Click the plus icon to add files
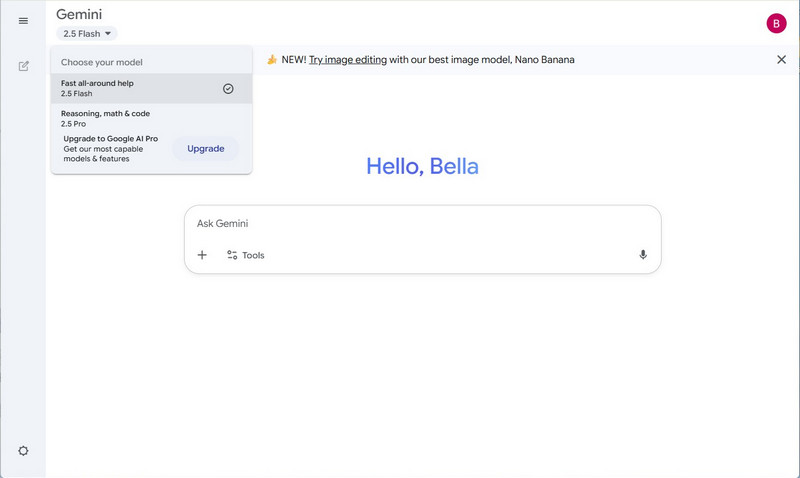The height and width of the screenshot is (478, 800). click(202, 255)
